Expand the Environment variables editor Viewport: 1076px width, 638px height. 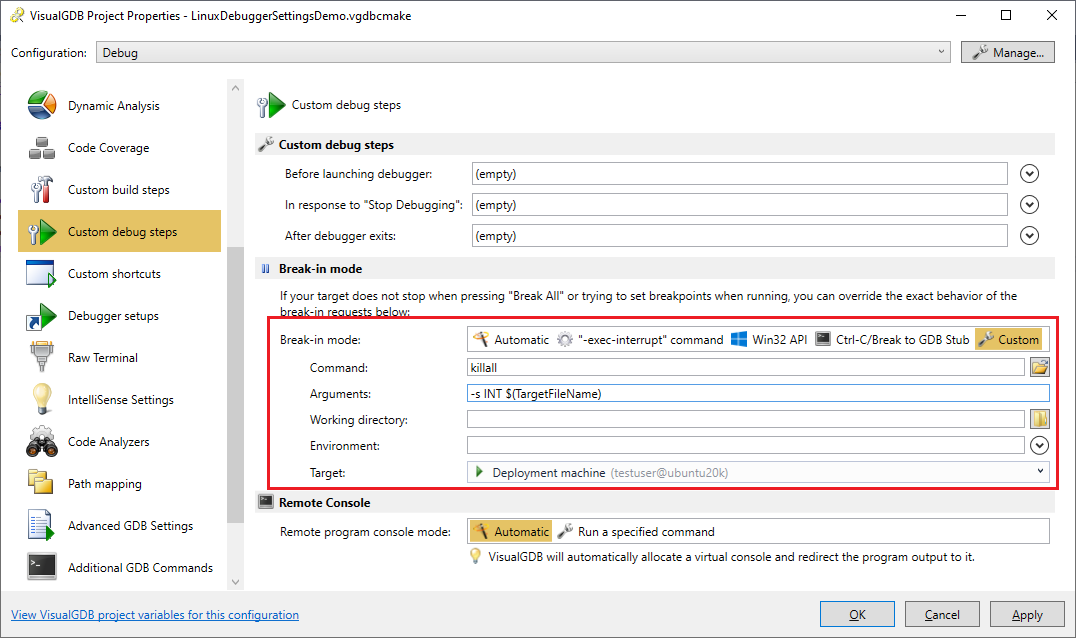pyautogui.click(x=1040, y=445)
